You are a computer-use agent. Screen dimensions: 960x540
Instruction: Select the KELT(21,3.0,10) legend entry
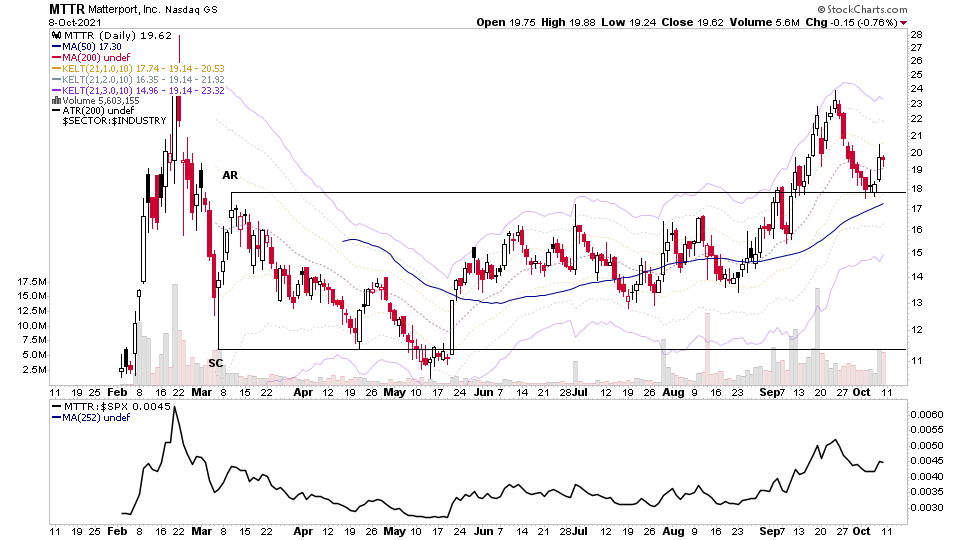coord(138,91)
